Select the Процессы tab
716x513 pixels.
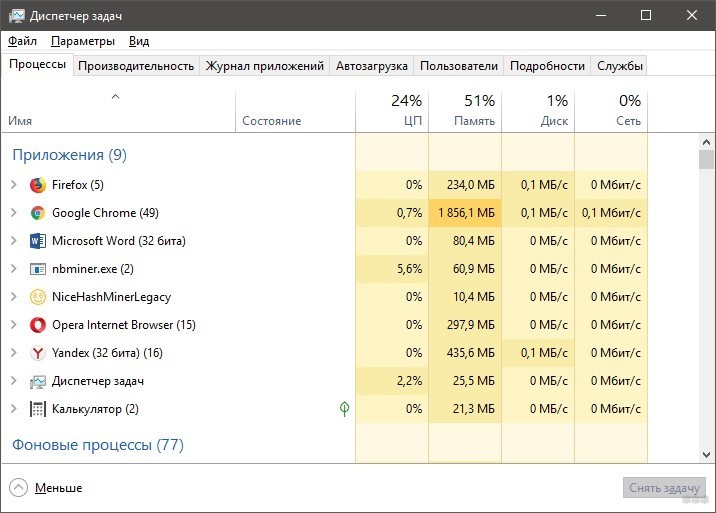pos(37,64)
